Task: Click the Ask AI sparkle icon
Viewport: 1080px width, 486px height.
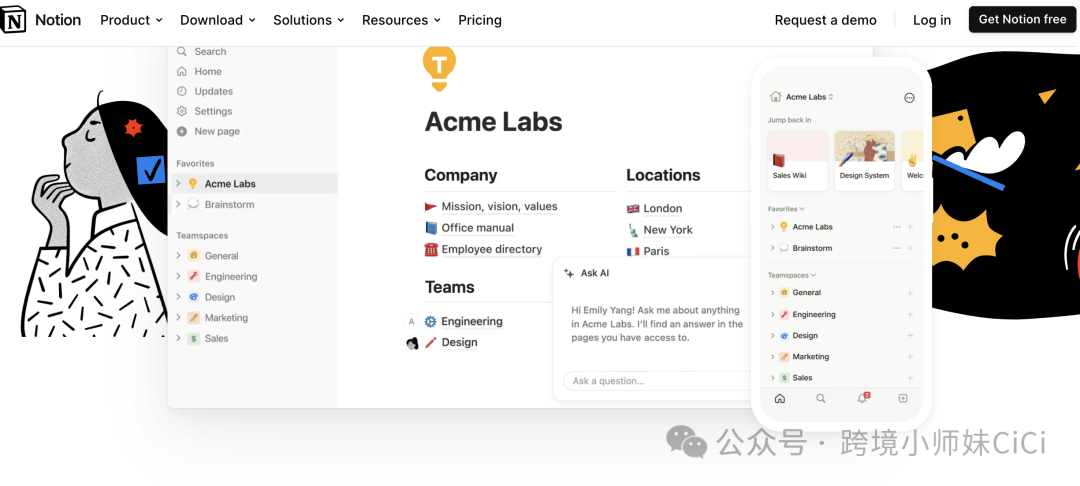Action: coord(569,273)
